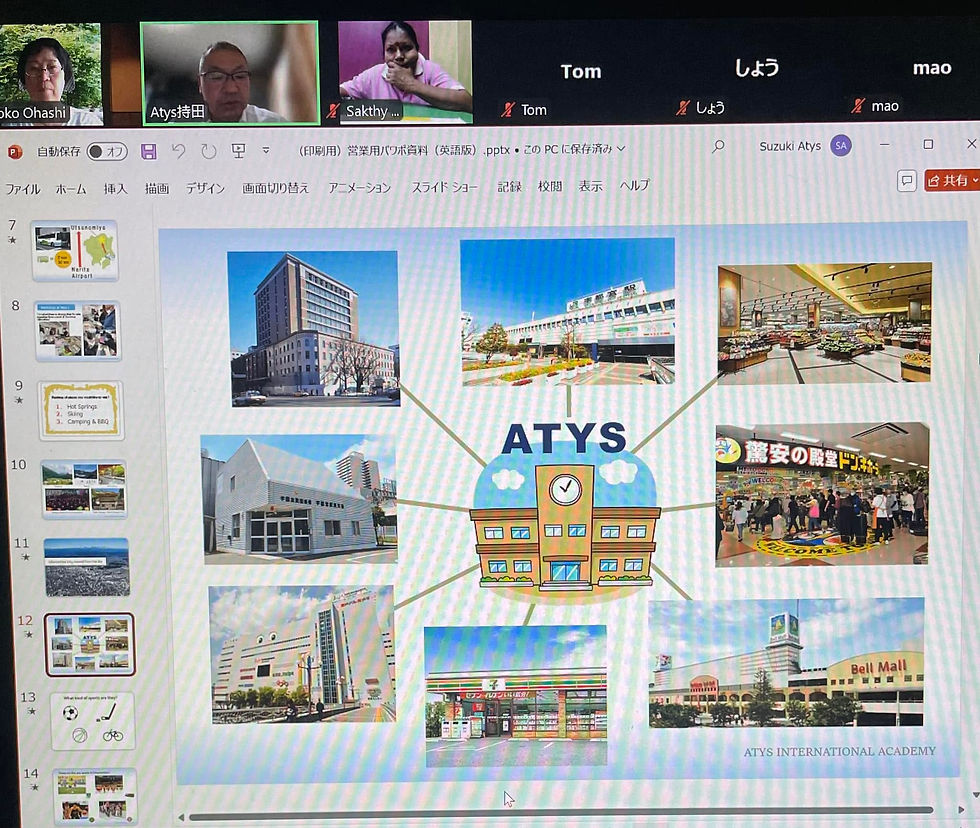
Task: Select the department store with eyes photo
Action: pos(302,654)
